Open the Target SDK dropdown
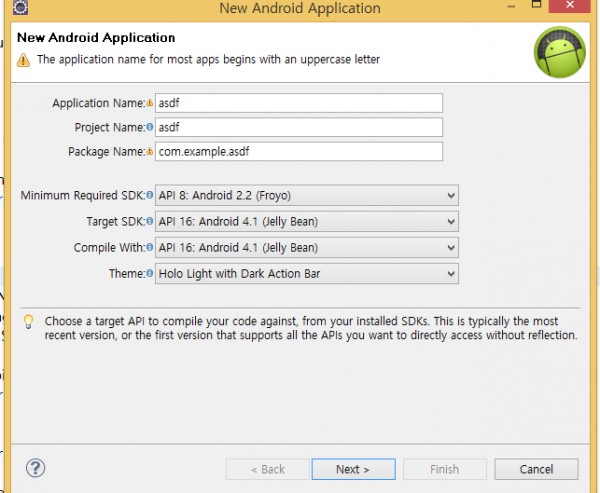Image resolution: width=600 pixels, height=493 pixels. [307, 222]
